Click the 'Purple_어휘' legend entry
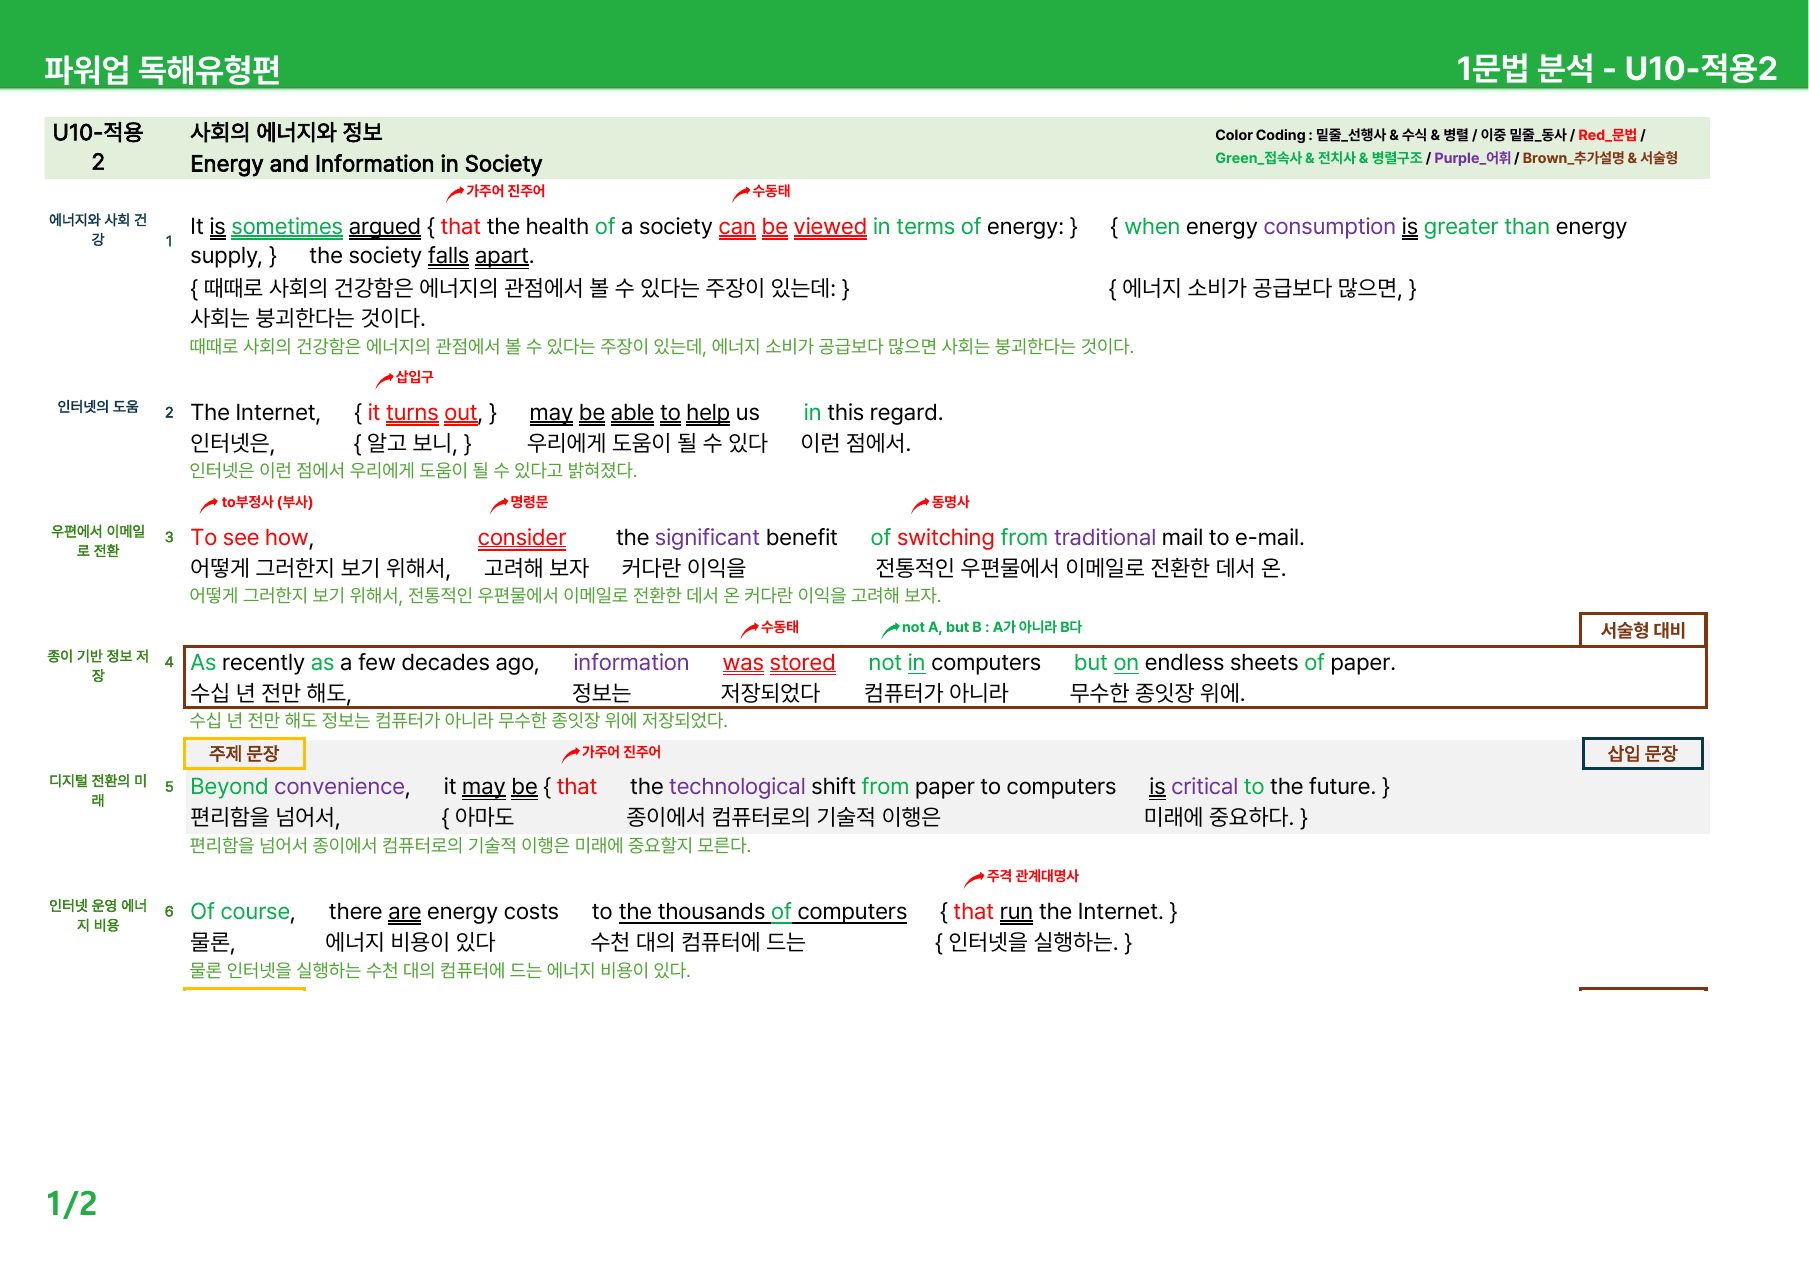Screen dimensions: 1809x1279 pos(1472,158)
